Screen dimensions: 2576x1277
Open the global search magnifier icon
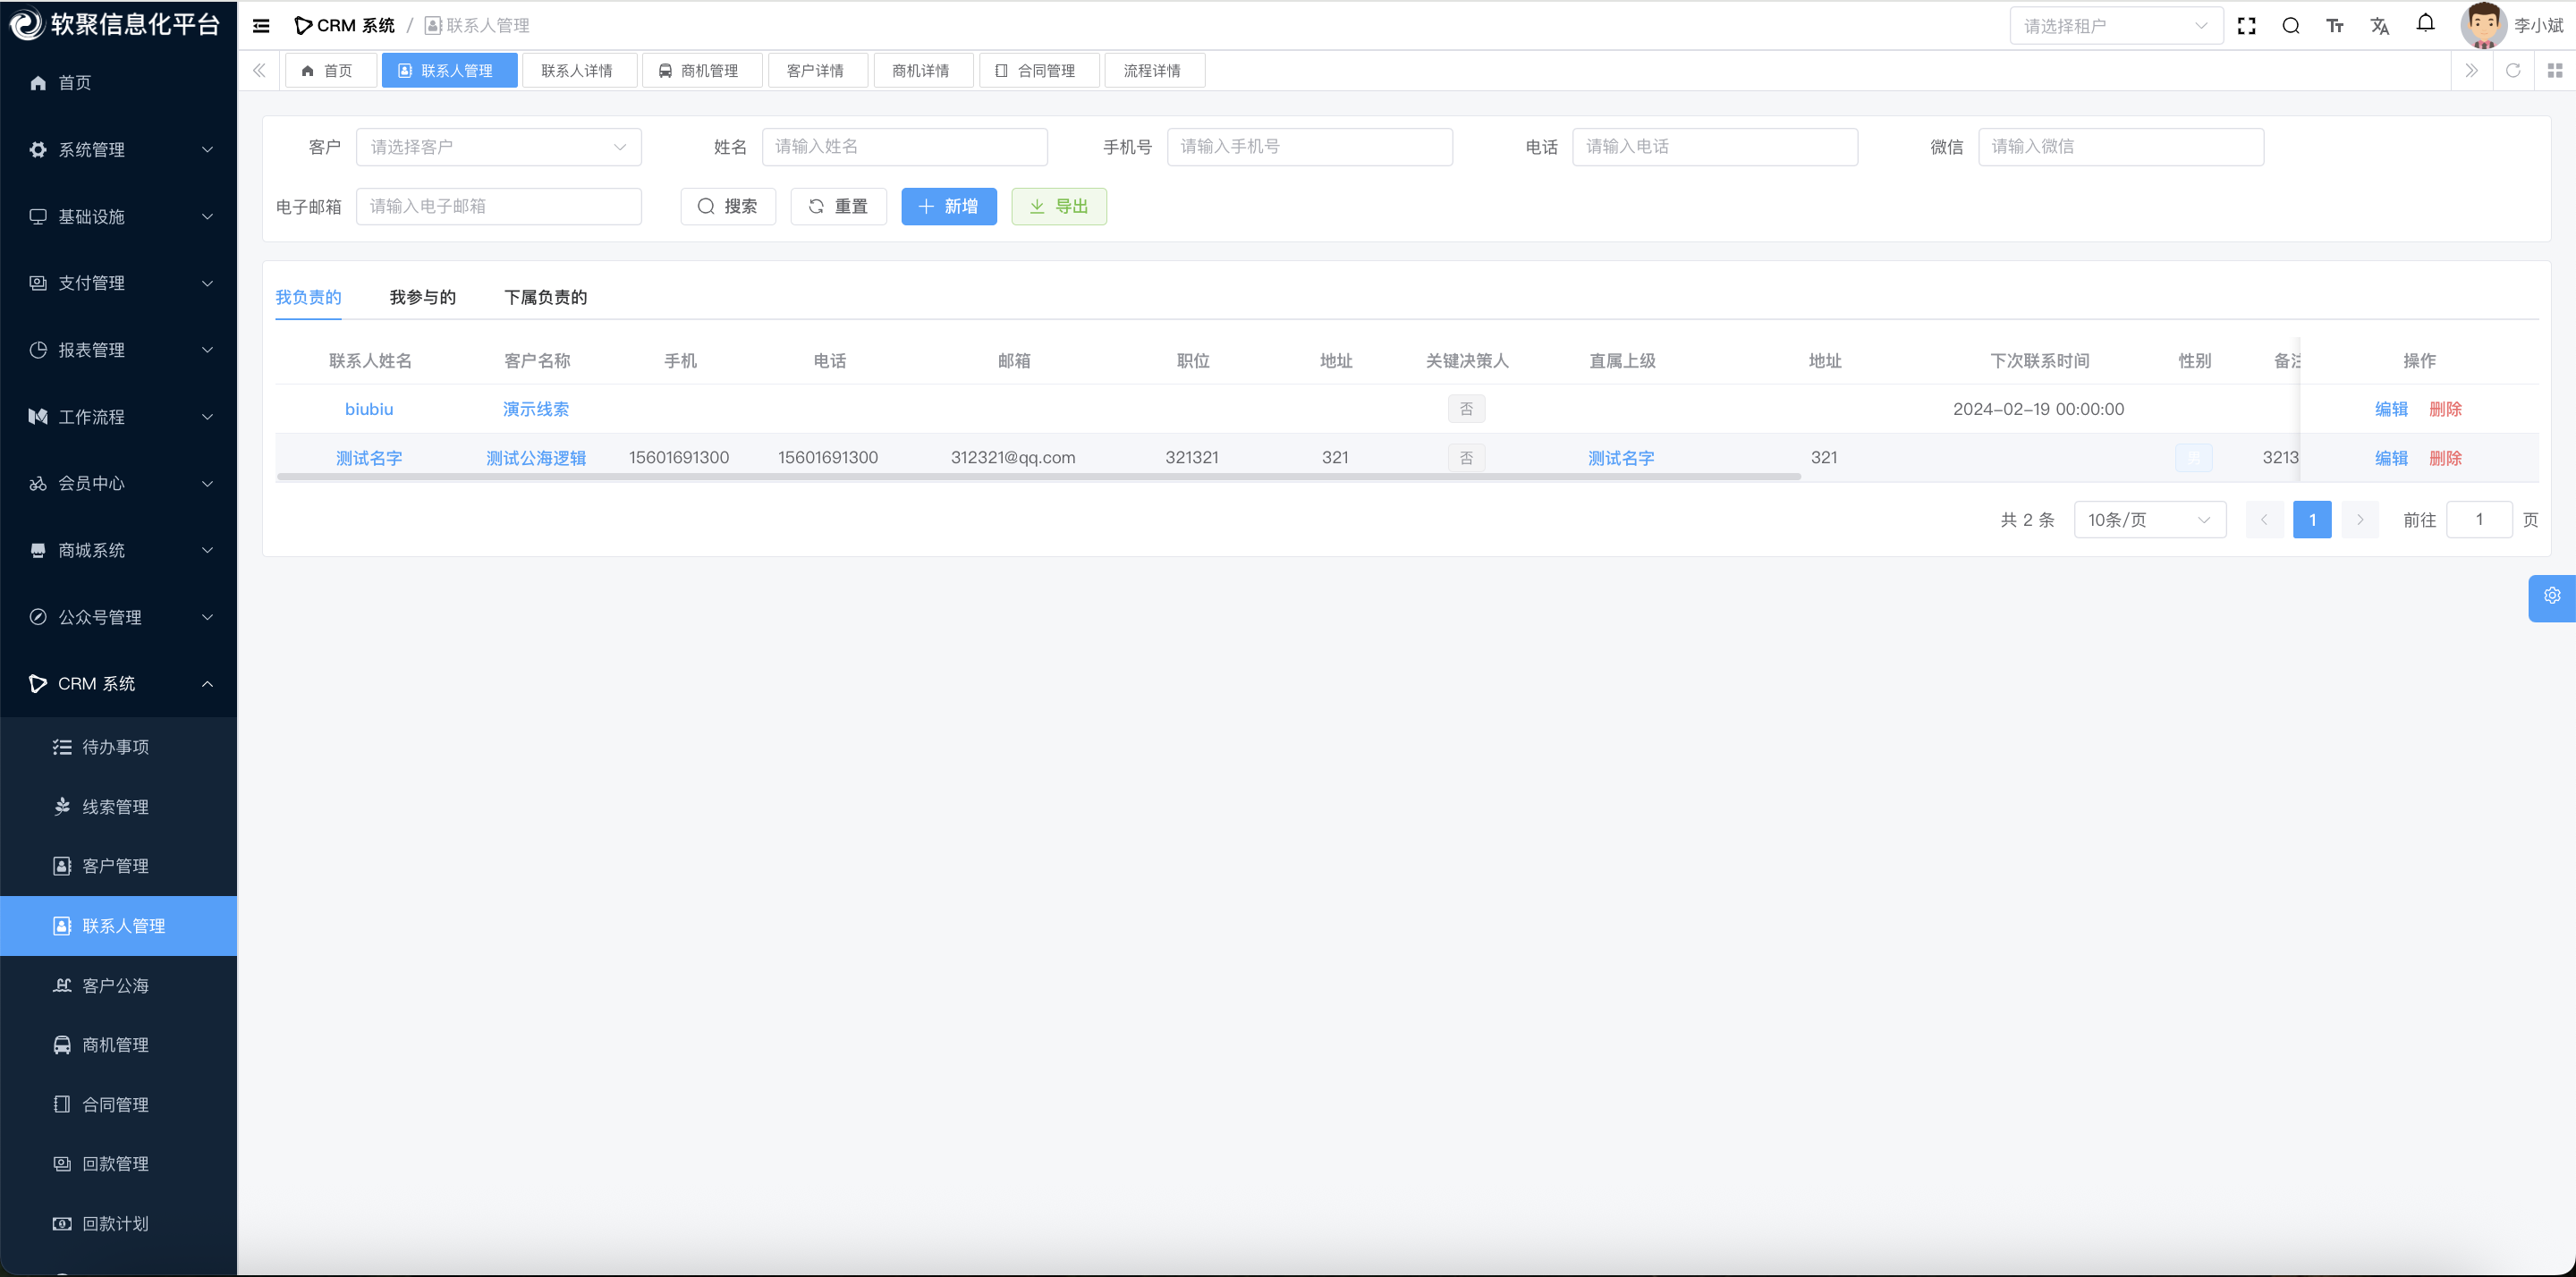pos(2290,26)
